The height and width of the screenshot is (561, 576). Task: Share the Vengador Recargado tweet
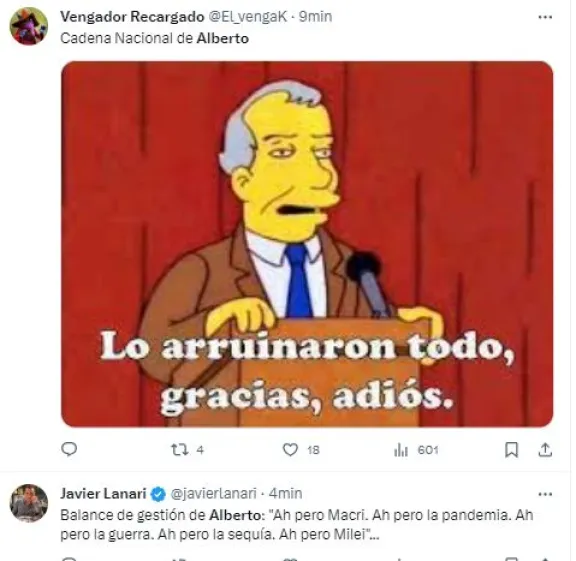545,450
